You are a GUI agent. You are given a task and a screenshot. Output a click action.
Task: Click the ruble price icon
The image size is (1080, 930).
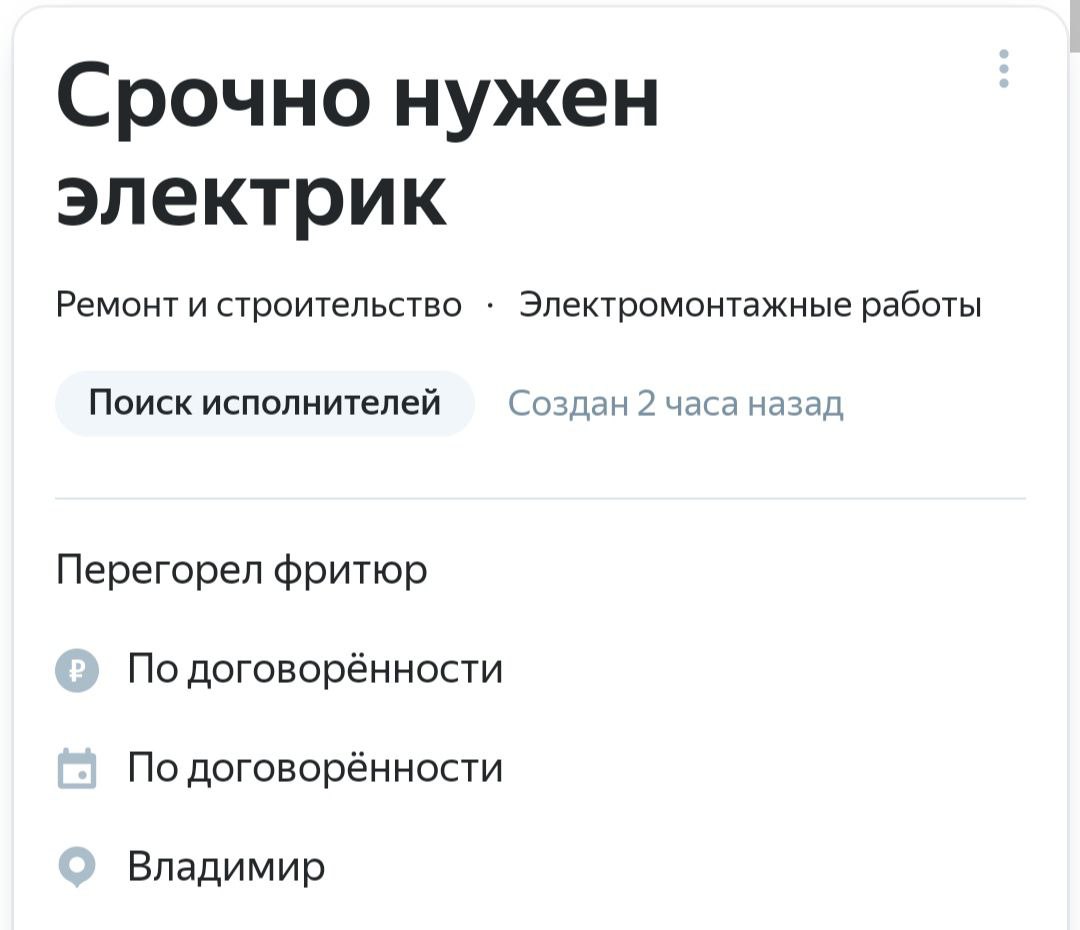[x=77, y=670]
